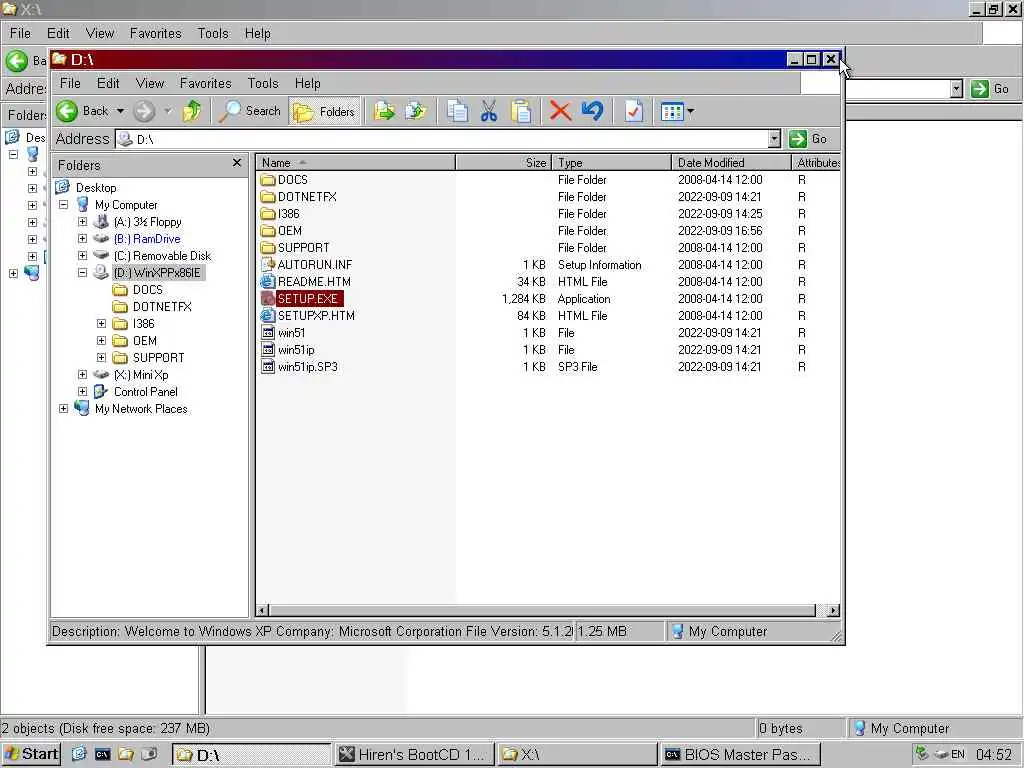Sort by the Date Modified column header
Viewport: 1024px width, 768px height.
click(731, 163)
